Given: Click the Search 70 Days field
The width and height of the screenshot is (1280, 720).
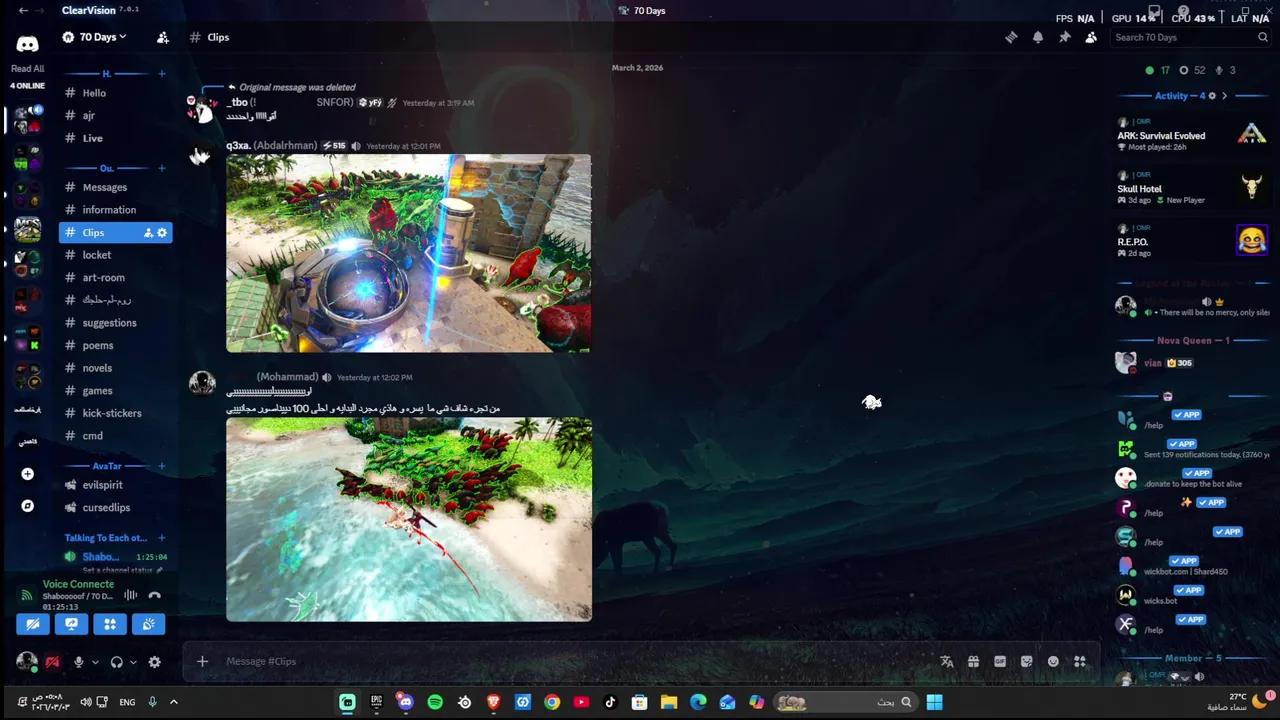Looking at the screenshot, I should click(1190, 37).
